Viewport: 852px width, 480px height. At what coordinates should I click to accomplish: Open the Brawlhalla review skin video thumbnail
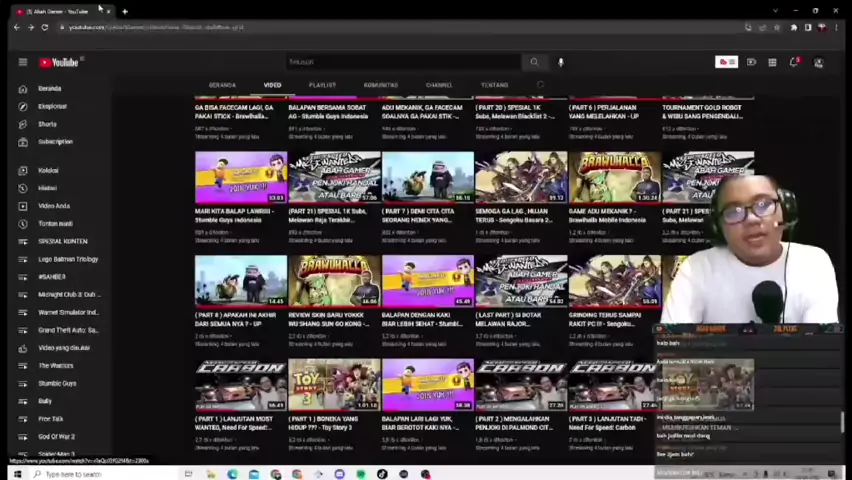[x=334, y=280]
